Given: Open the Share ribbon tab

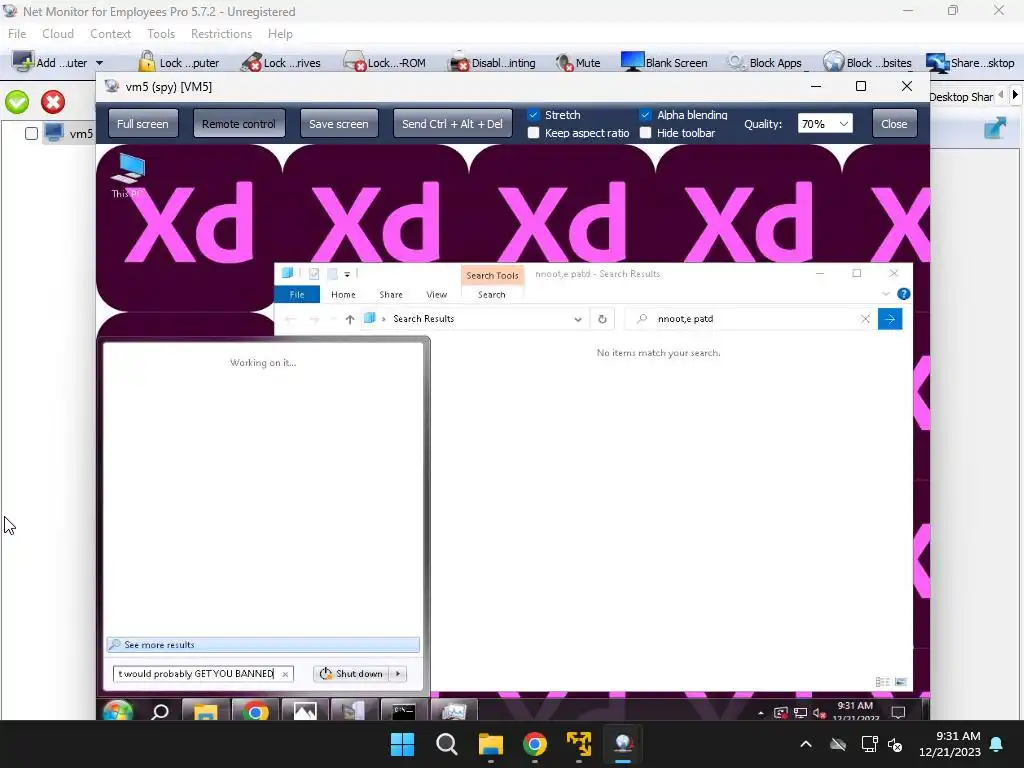Looking at the screenshot, I should 391,295.
